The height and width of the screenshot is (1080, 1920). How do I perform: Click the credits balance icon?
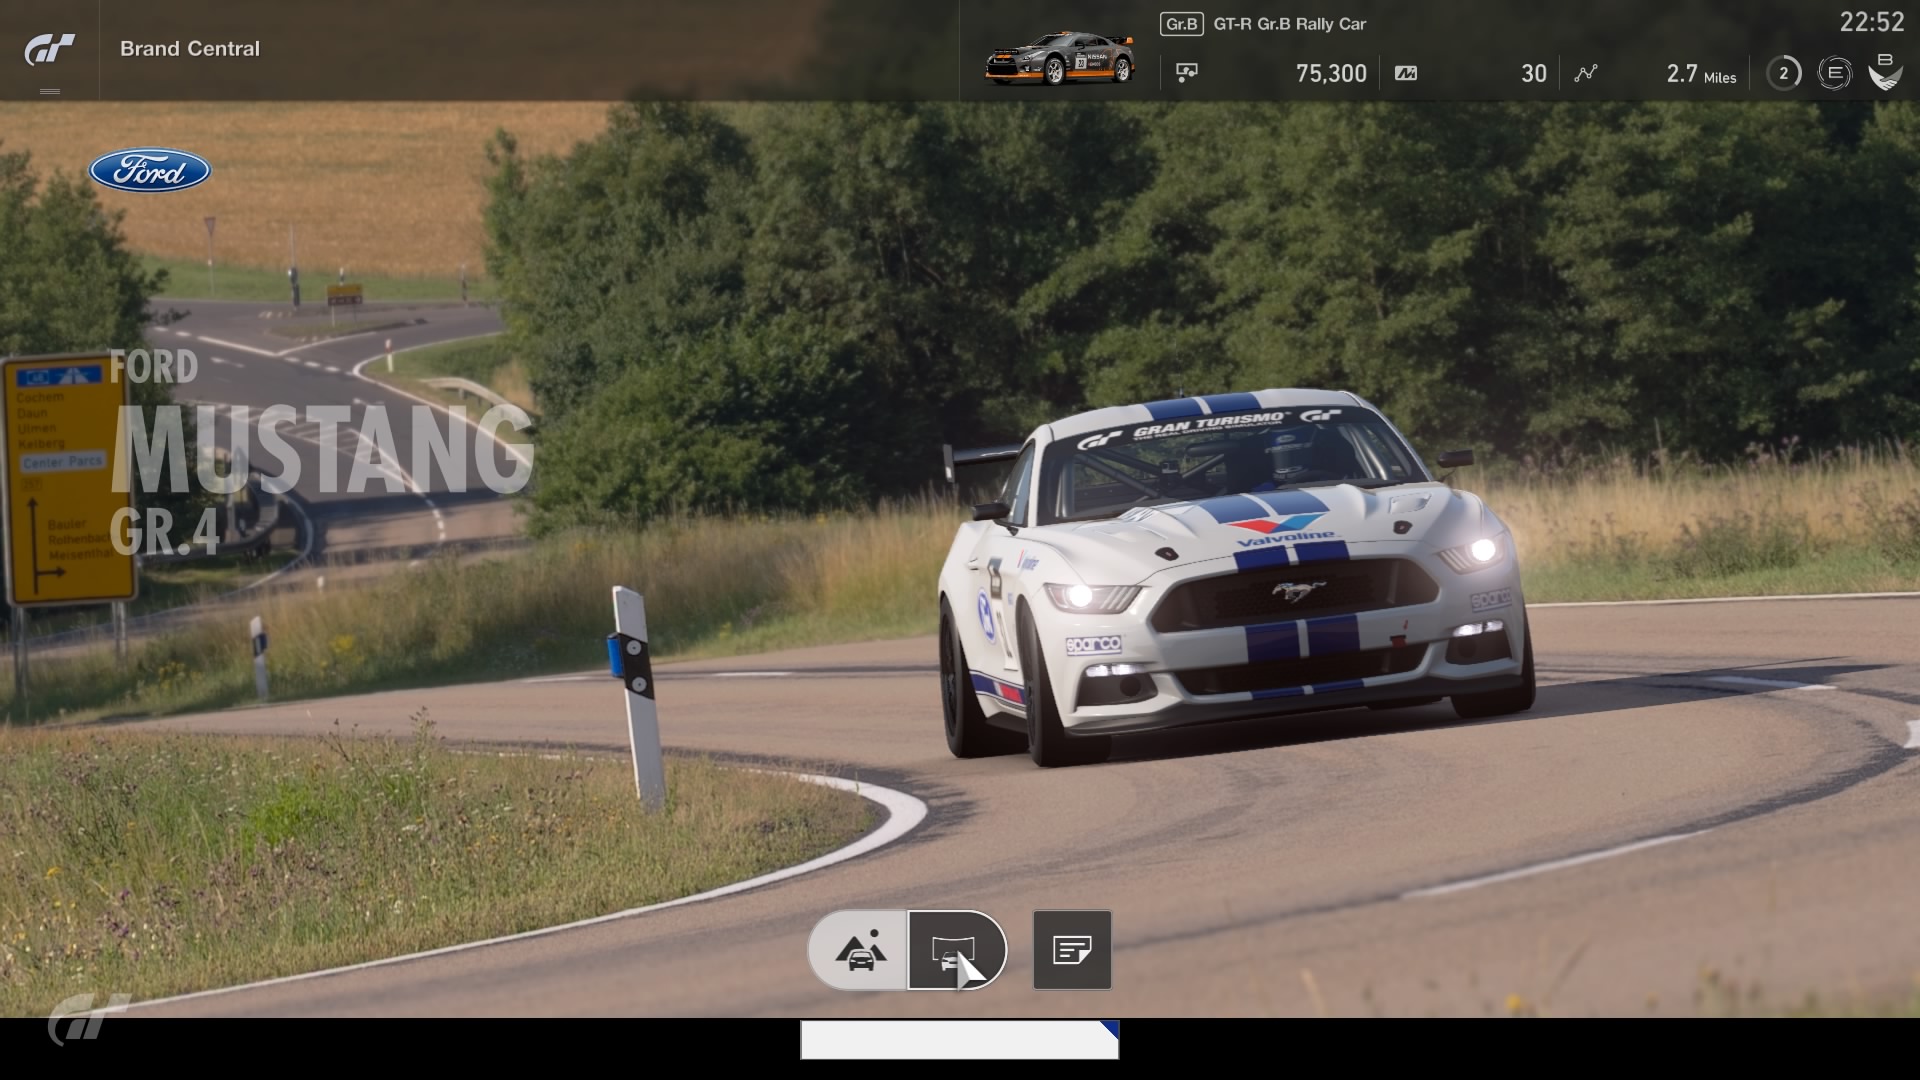point(1187,73)
